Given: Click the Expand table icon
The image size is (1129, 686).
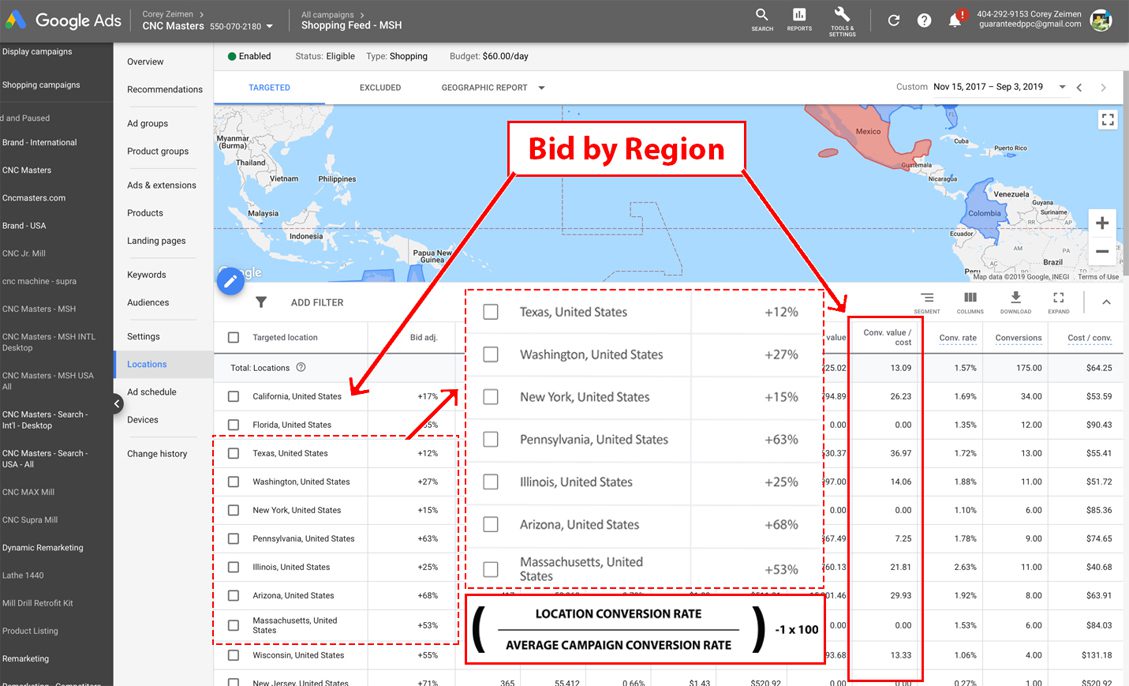Looking at the screenshot, I should (1058, 302).
